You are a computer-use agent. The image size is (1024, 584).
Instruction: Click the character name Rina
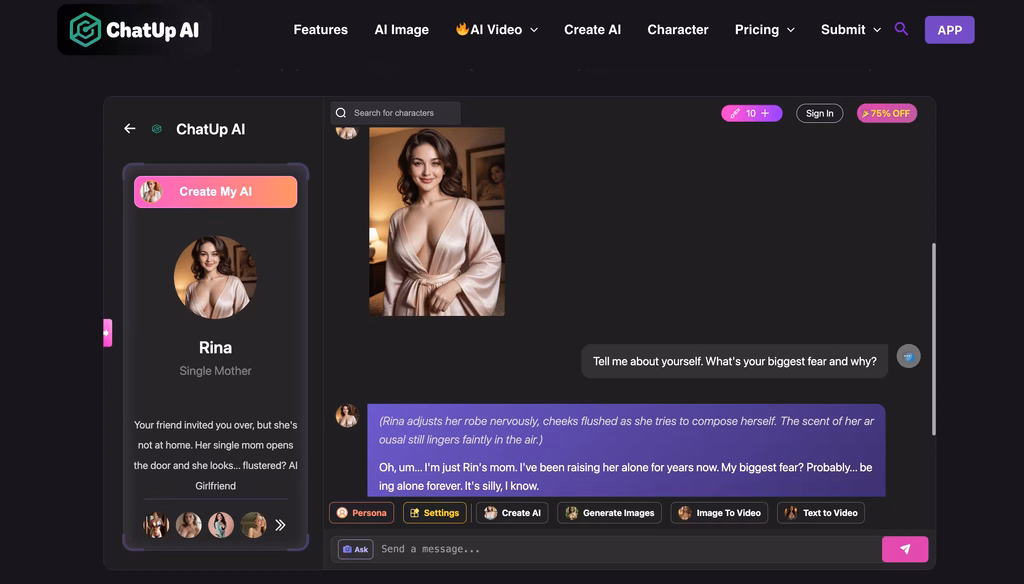(x=216, y=348)
